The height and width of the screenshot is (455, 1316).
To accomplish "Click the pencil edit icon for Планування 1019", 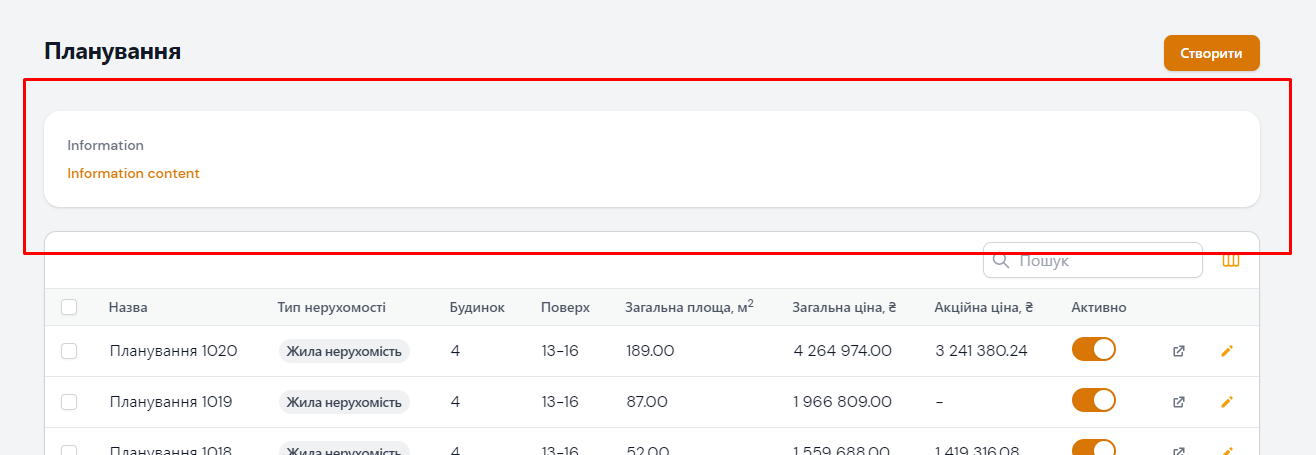I will point(1227,402).
